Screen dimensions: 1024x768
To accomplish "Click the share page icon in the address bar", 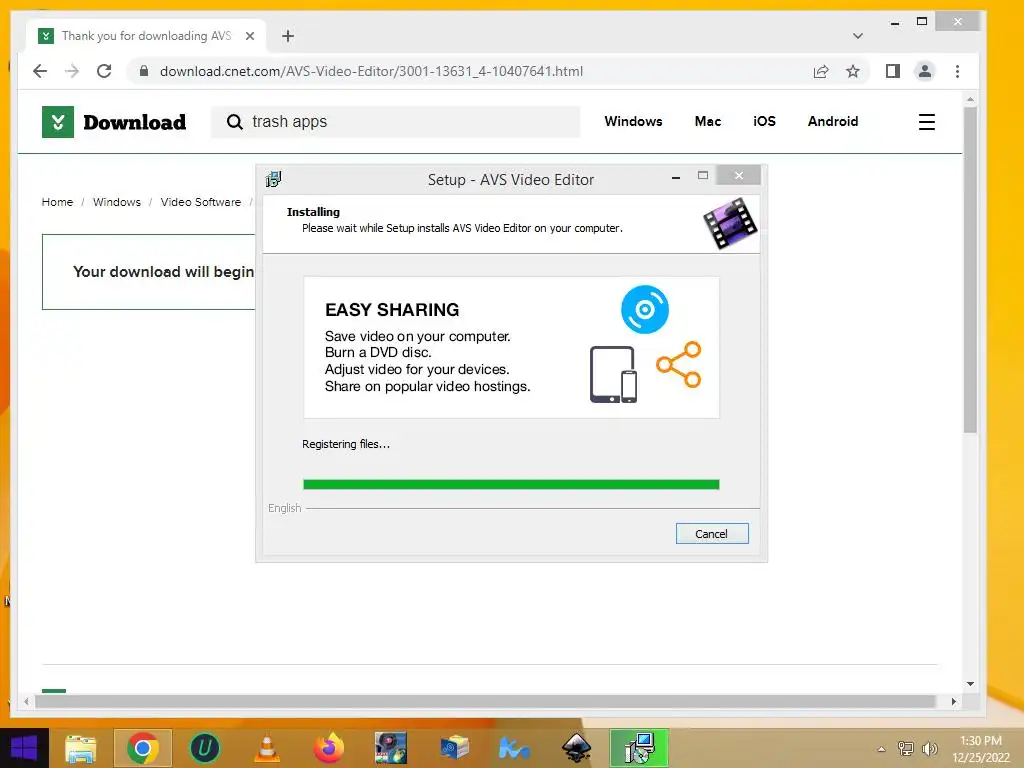I will pyautogui.click(x=821, y=71).
